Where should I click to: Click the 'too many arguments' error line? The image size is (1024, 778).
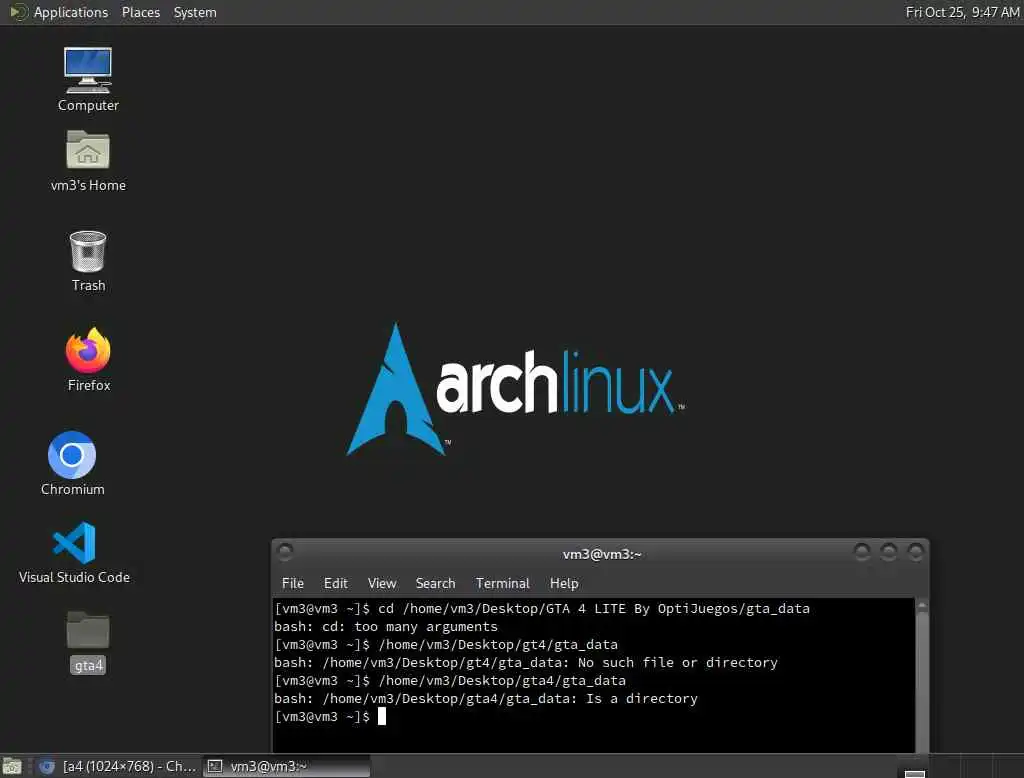pyautogui.click(x=386, y=626)
